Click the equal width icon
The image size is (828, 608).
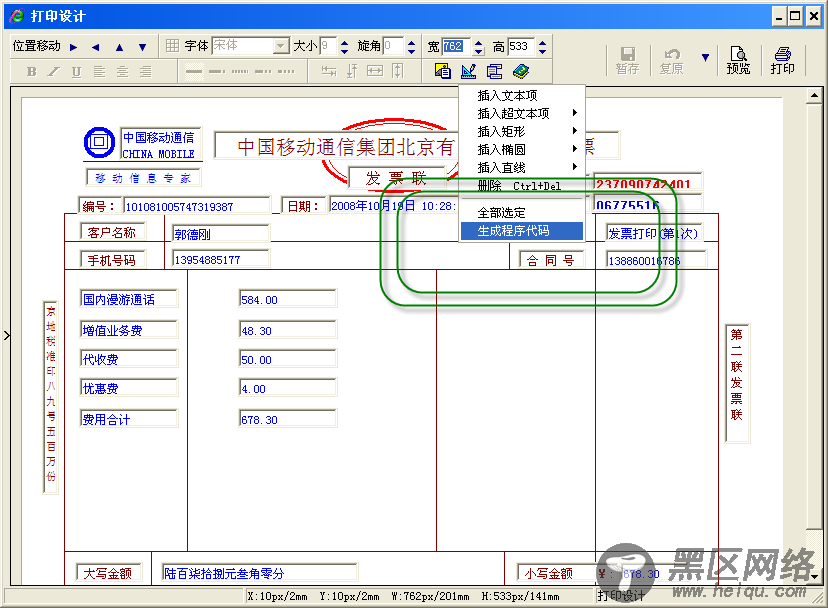(x=375, y=71)
